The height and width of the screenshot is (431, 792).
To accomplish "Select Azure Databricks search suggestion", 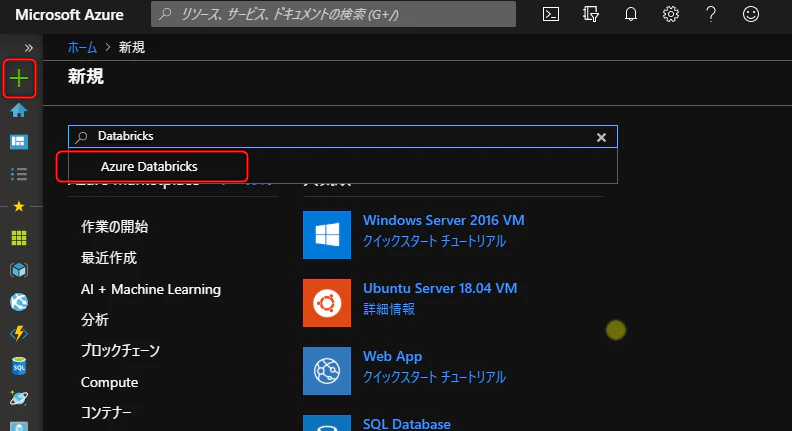I will click(x=149, y=167).
